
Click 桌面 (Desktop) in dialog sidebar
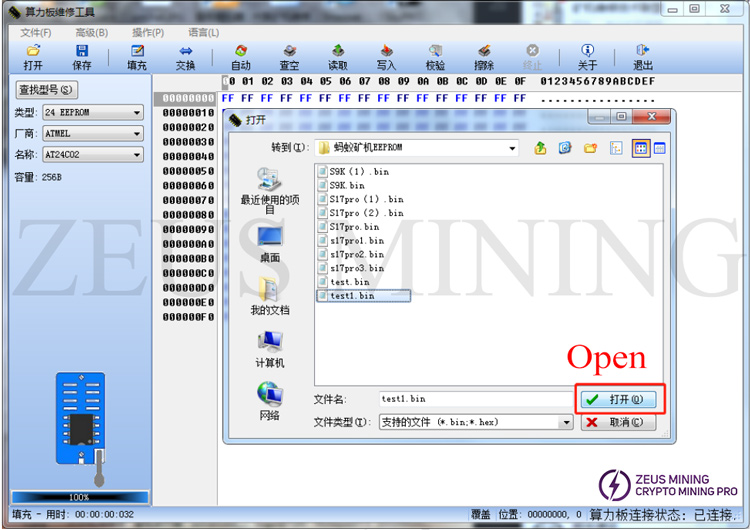tap(269, 243)
